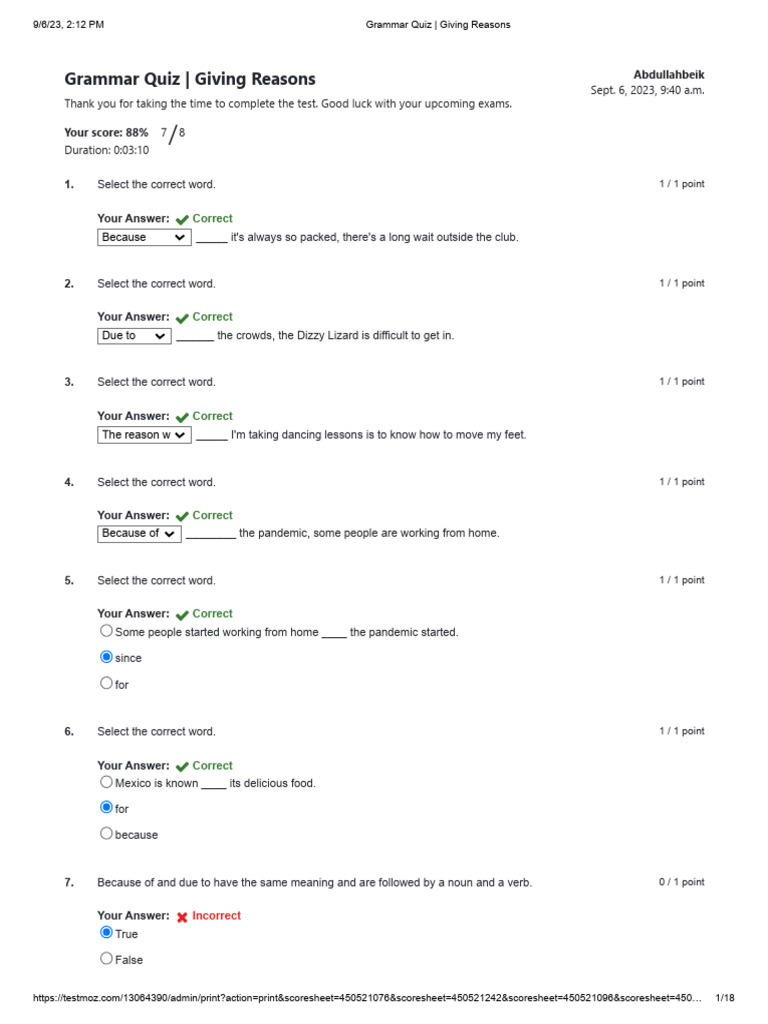This screenshot has width=768, height=1024.
Task: Select the 'False' radio option
Action: [107, 958]
